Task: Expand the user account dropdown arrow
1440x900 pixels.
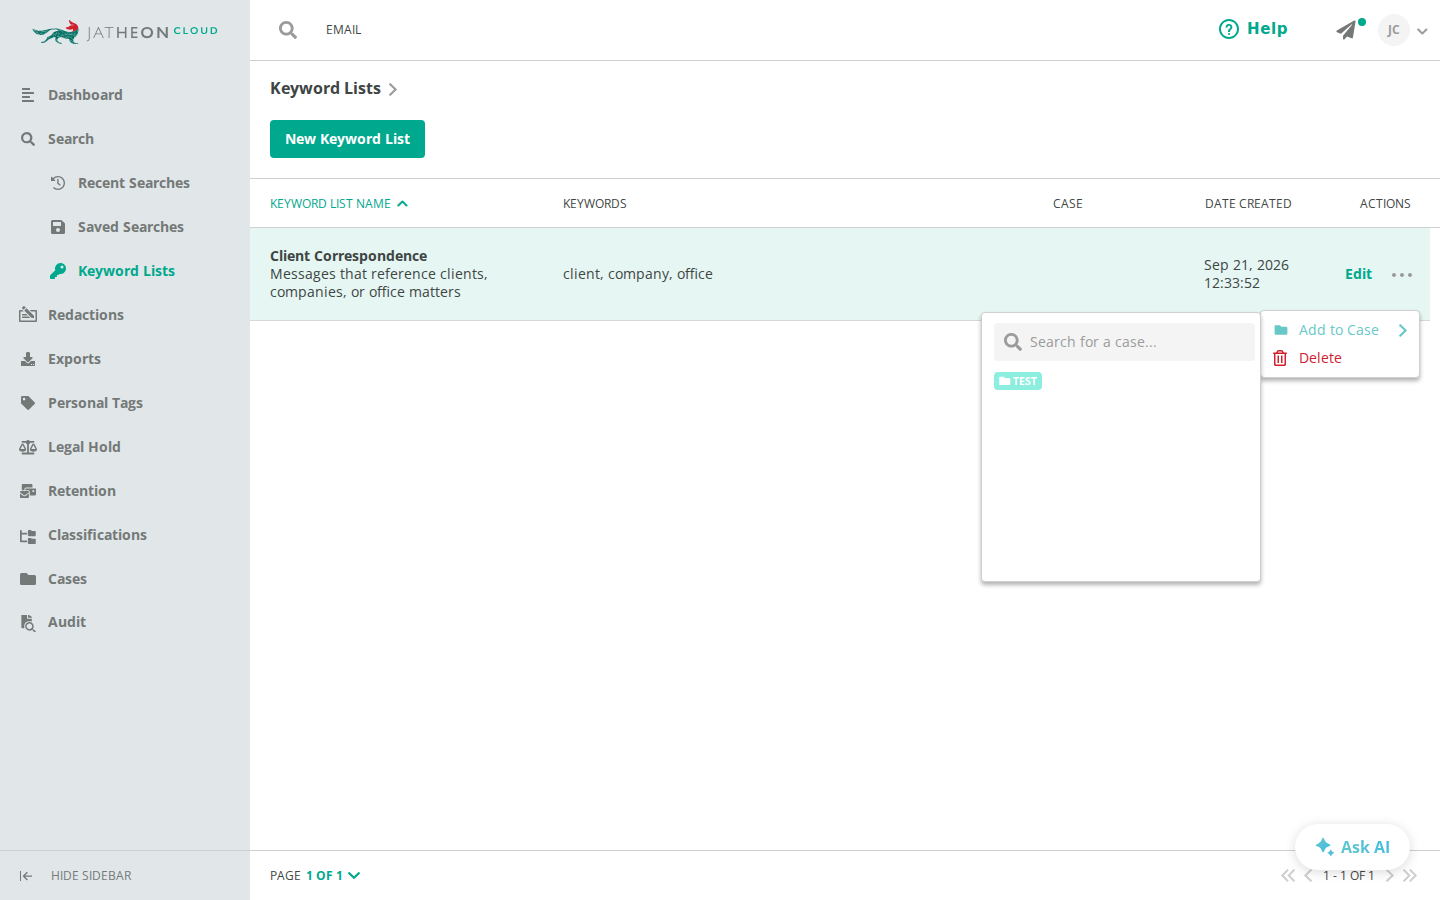Action: coord(1422,31)
